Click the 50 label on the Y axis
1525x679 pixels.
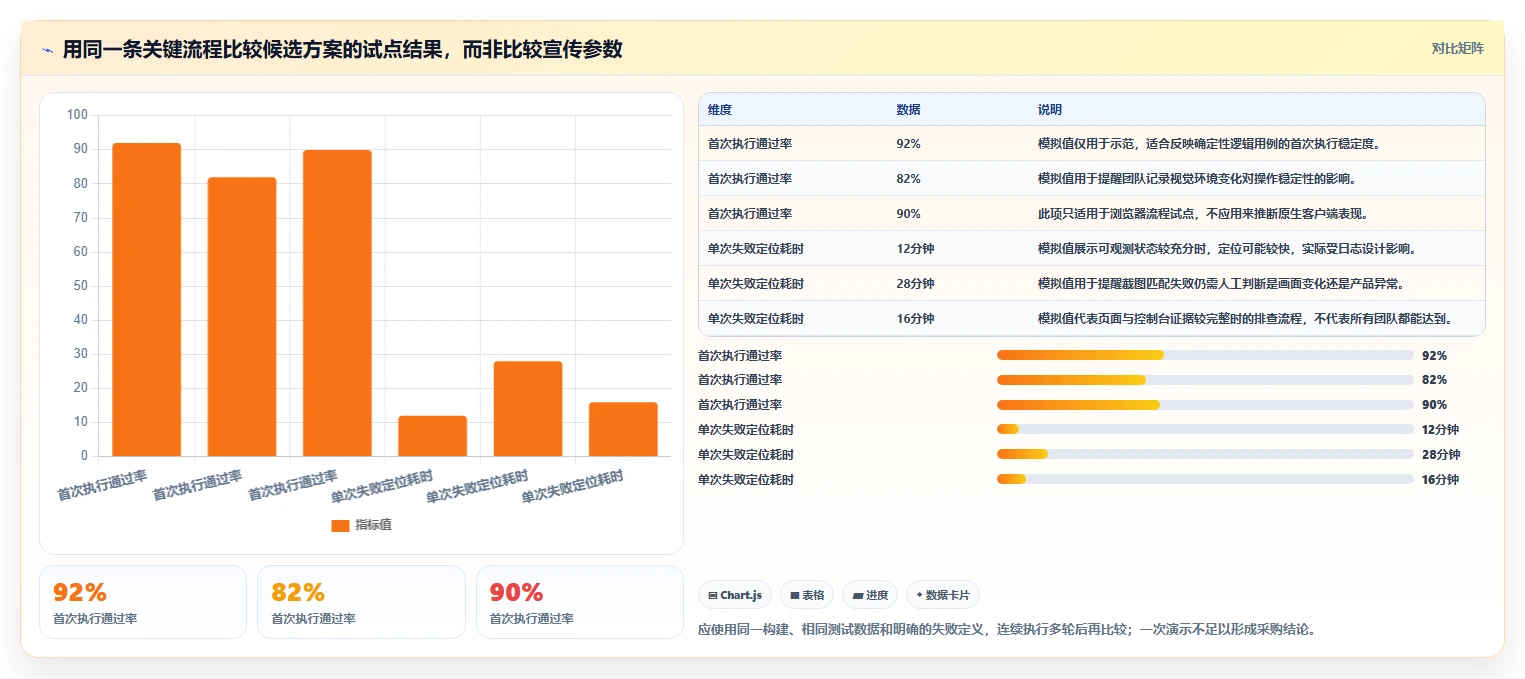point(80,286)
